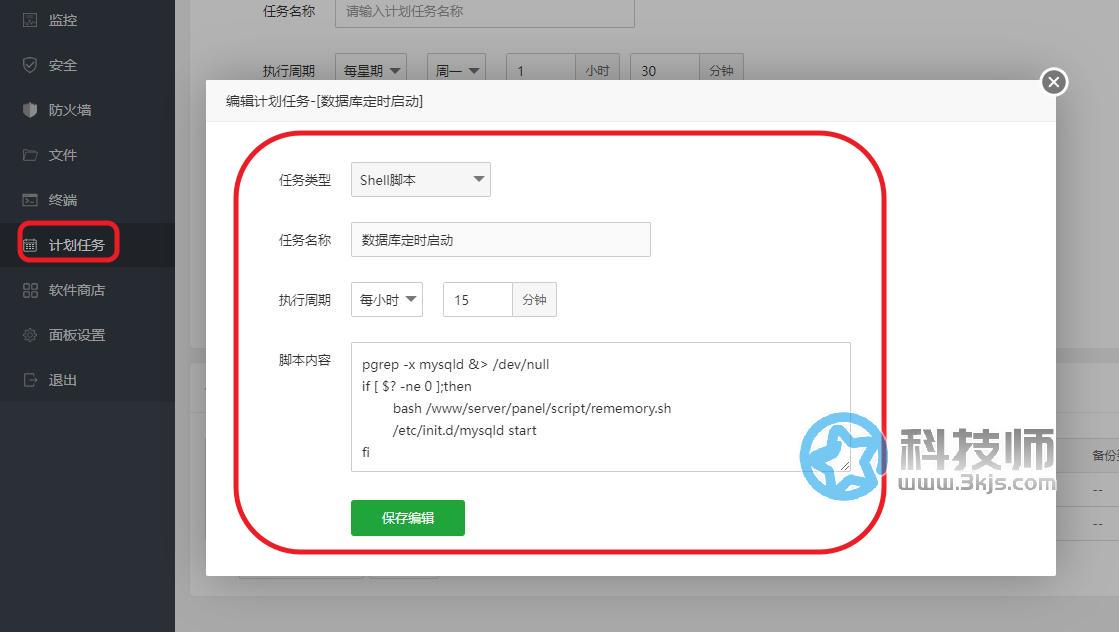Viewport: 1119px width, 632px height.
Task: Click script line '/etc/init.d/mysqld start'
Action: point(465,430)
